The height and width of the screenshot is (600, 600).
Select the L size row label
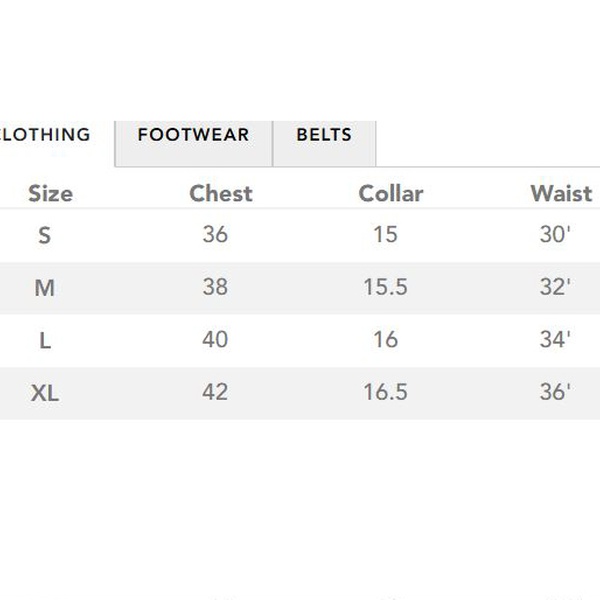(x=45, y=341)
